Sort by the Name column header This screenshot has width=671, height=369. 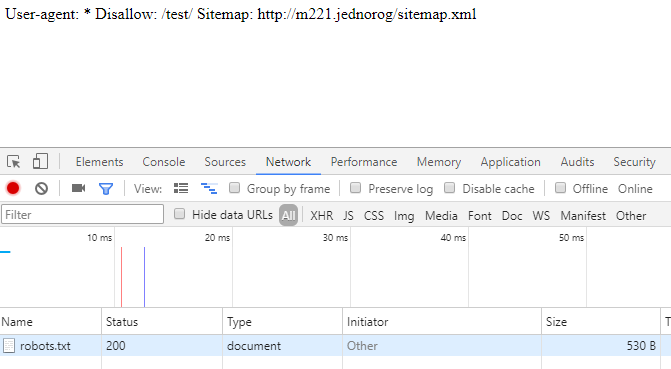coord(50,322)
